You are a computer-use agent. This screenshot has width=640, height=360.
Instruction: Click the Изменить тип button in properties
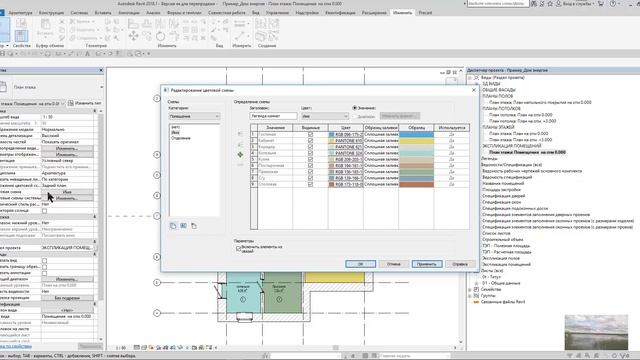point(84,103)
